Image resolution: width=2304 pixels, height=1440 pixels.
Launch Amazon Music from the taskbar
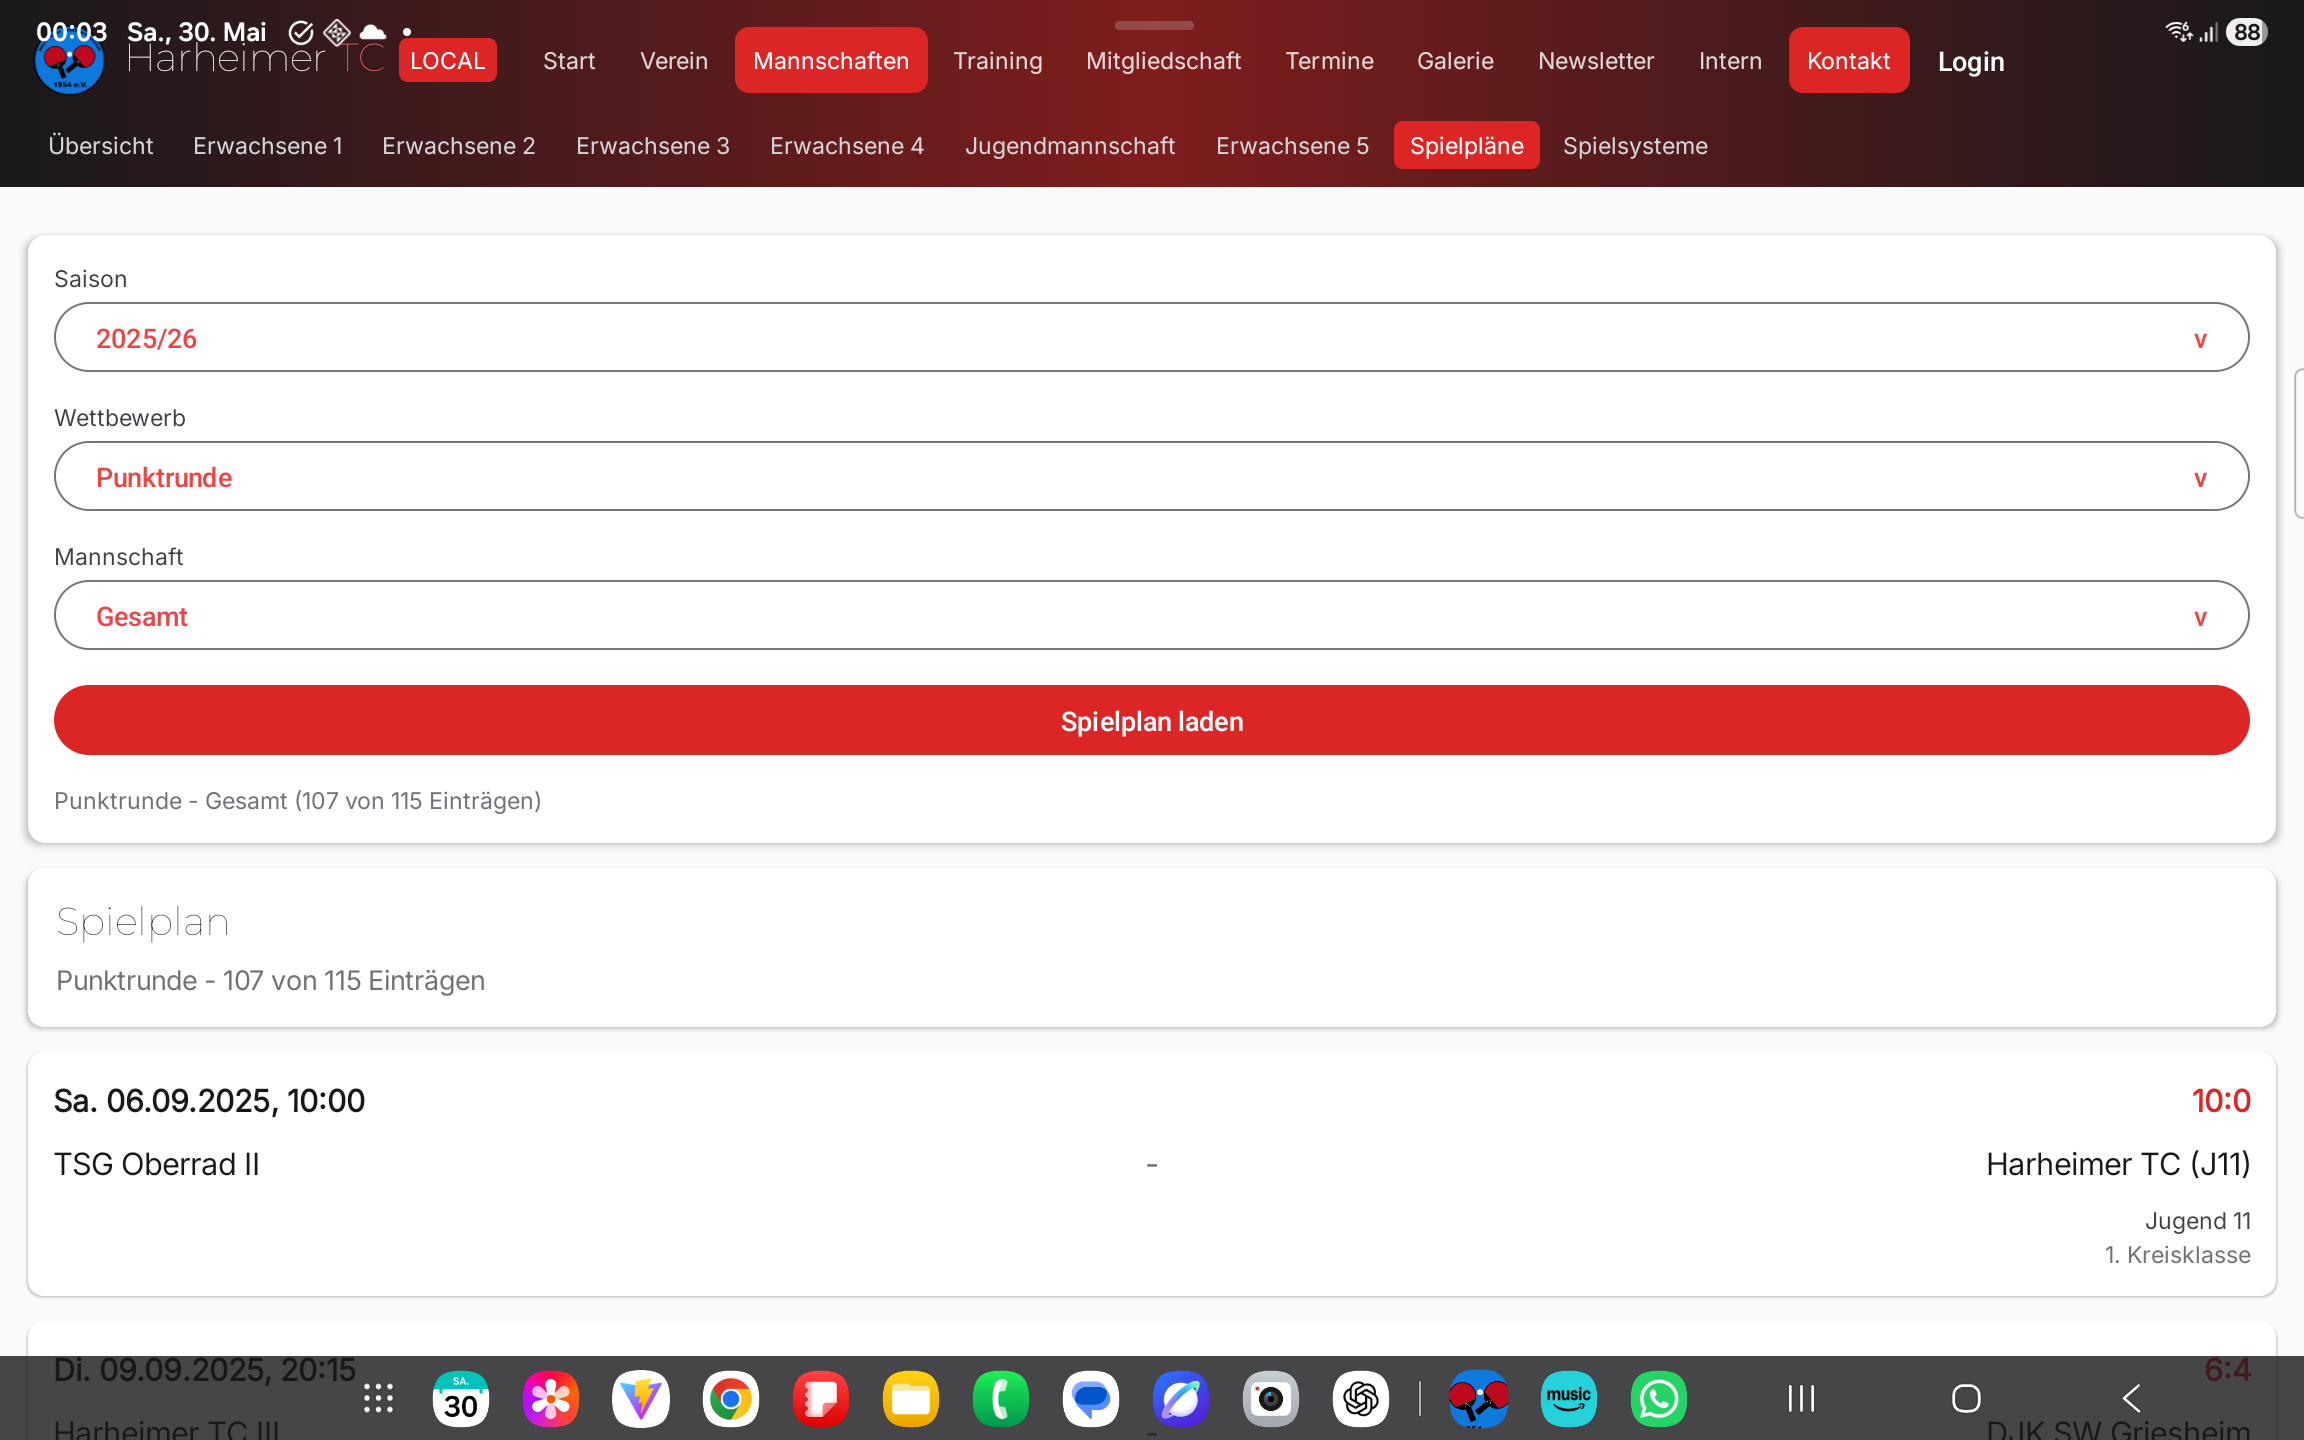pyautogui.click(x=1568, y=1398)
